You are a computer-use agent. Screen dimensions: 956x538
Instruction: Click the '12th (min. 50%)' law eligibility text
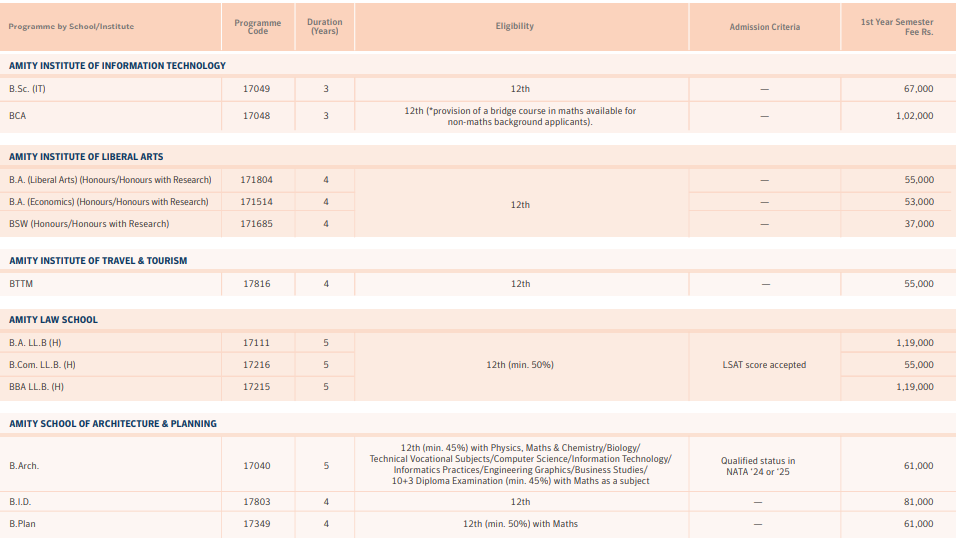pyautogui.click(x=520, y=365)
